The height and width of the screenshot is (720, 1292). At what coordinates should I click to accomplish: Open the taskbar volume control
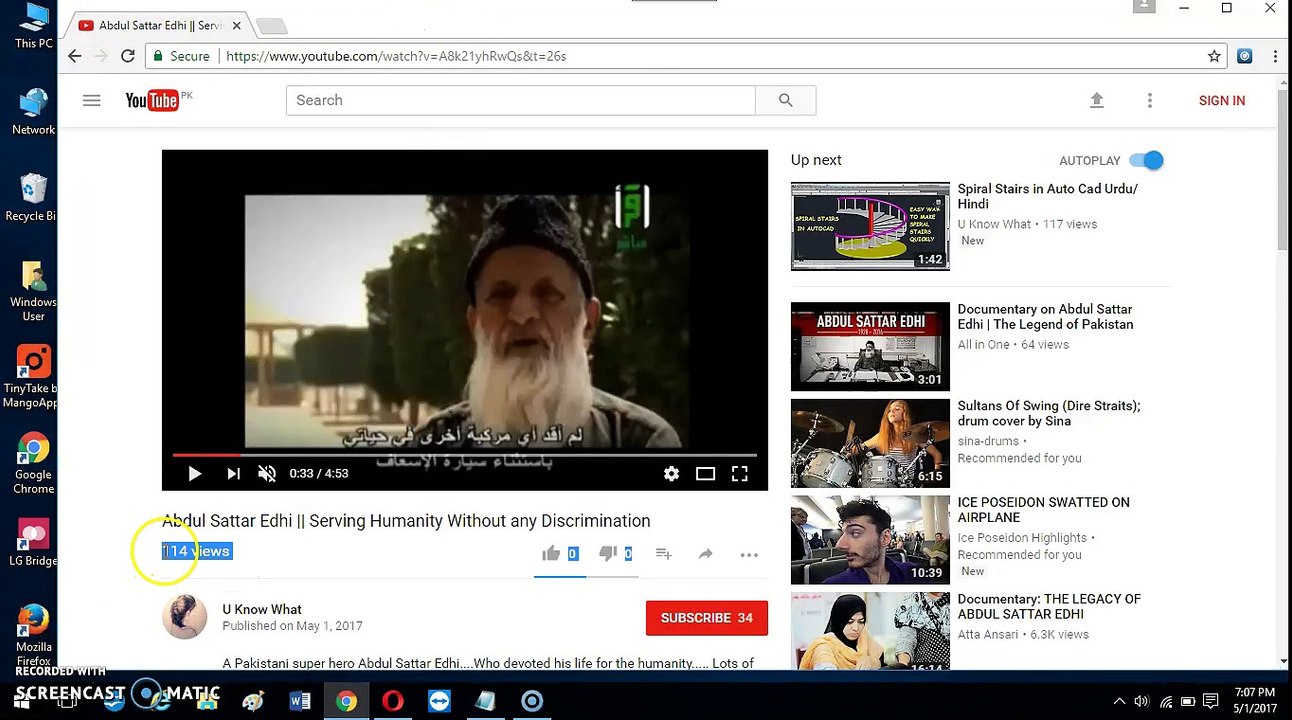point(1142,701)
